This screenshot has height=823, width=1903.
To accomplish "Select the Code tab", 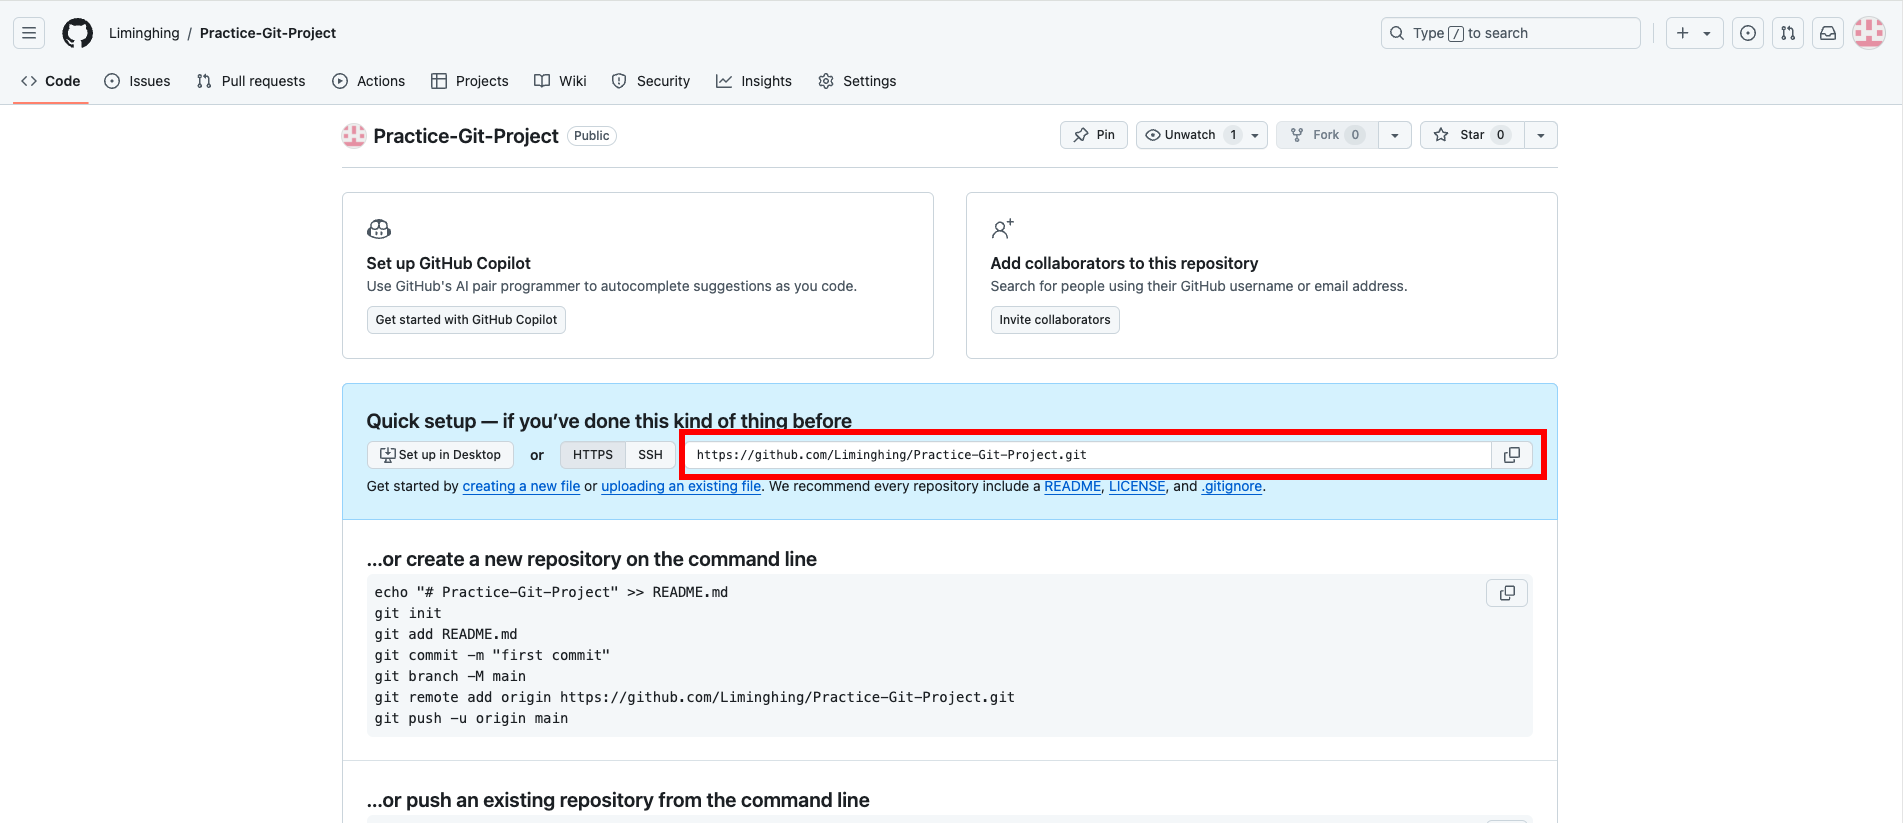I will click(51, 81).
